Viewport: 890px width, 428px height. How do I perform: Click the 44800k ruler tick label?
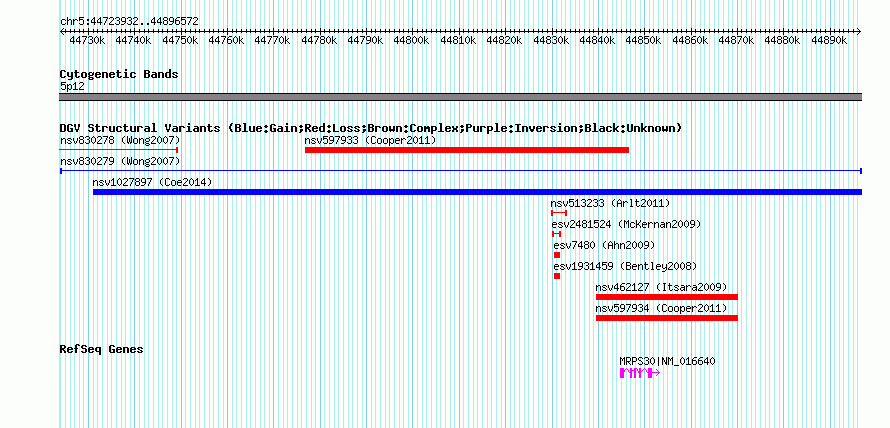(x=412, y=40)
